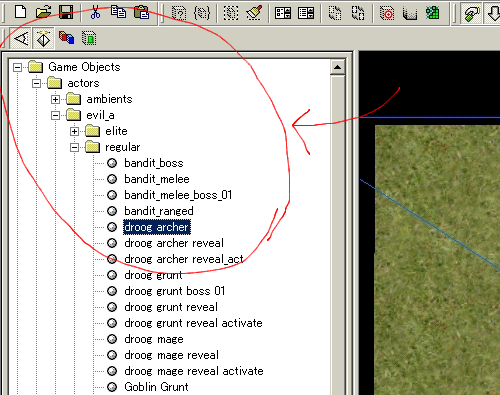
Task: Click the second dotted rotate-arrows icon
Action: coord(358,13)
